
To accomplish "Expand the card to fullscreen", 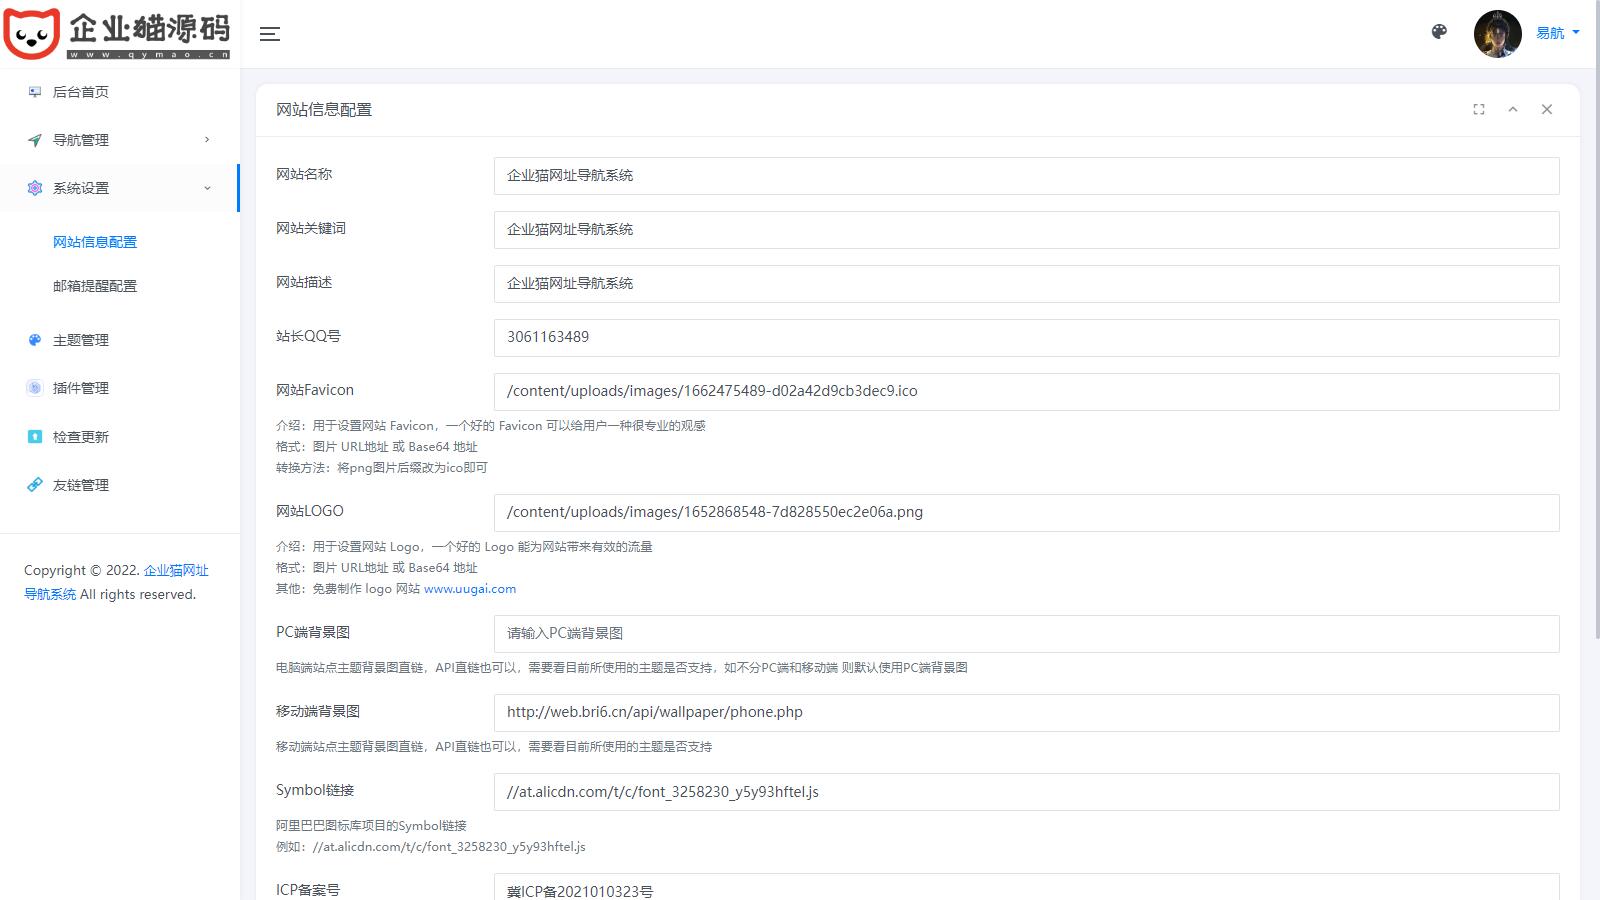I will pos(1479,110).
